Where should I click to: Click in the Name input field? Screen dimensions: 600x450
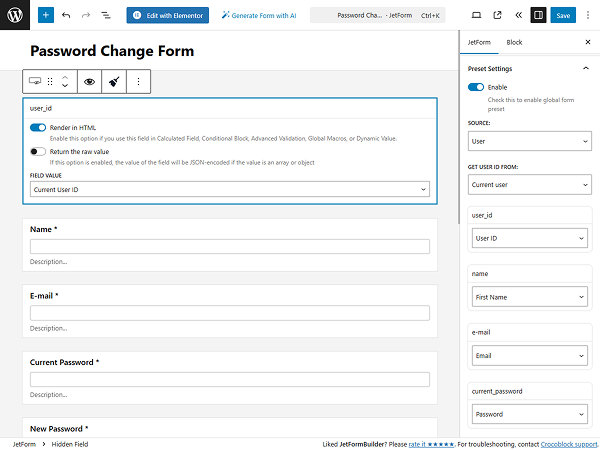click(x=230, y=246)
